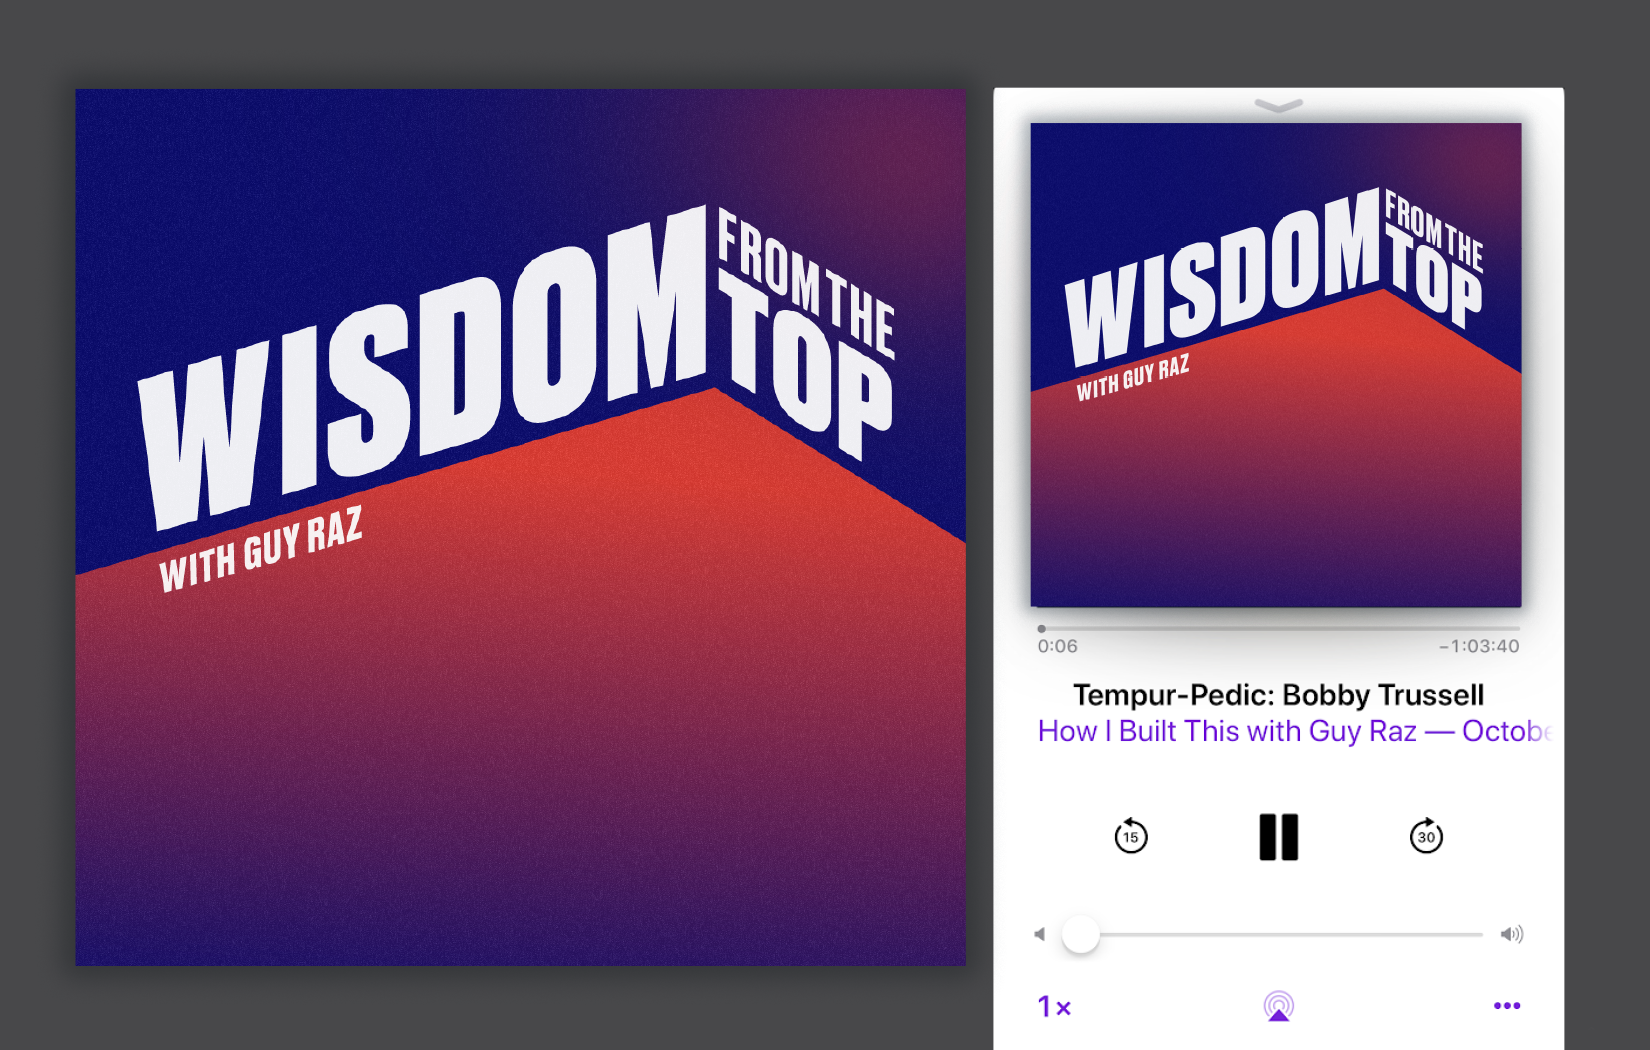Skip forward 30 seconds
Screen dimensions: 1650x1050
pyautogui.click(x=1426, y=836)
